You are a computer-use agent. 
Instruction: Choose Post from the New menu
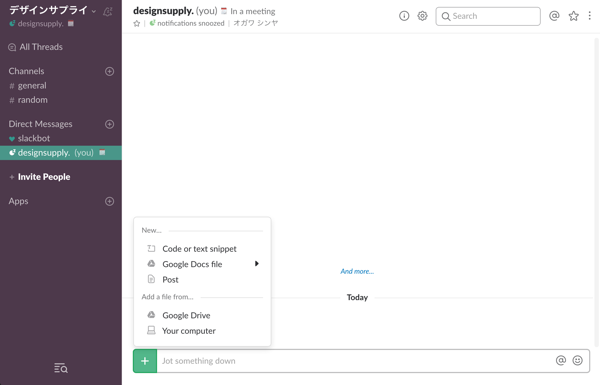click(x=170, y=280)
